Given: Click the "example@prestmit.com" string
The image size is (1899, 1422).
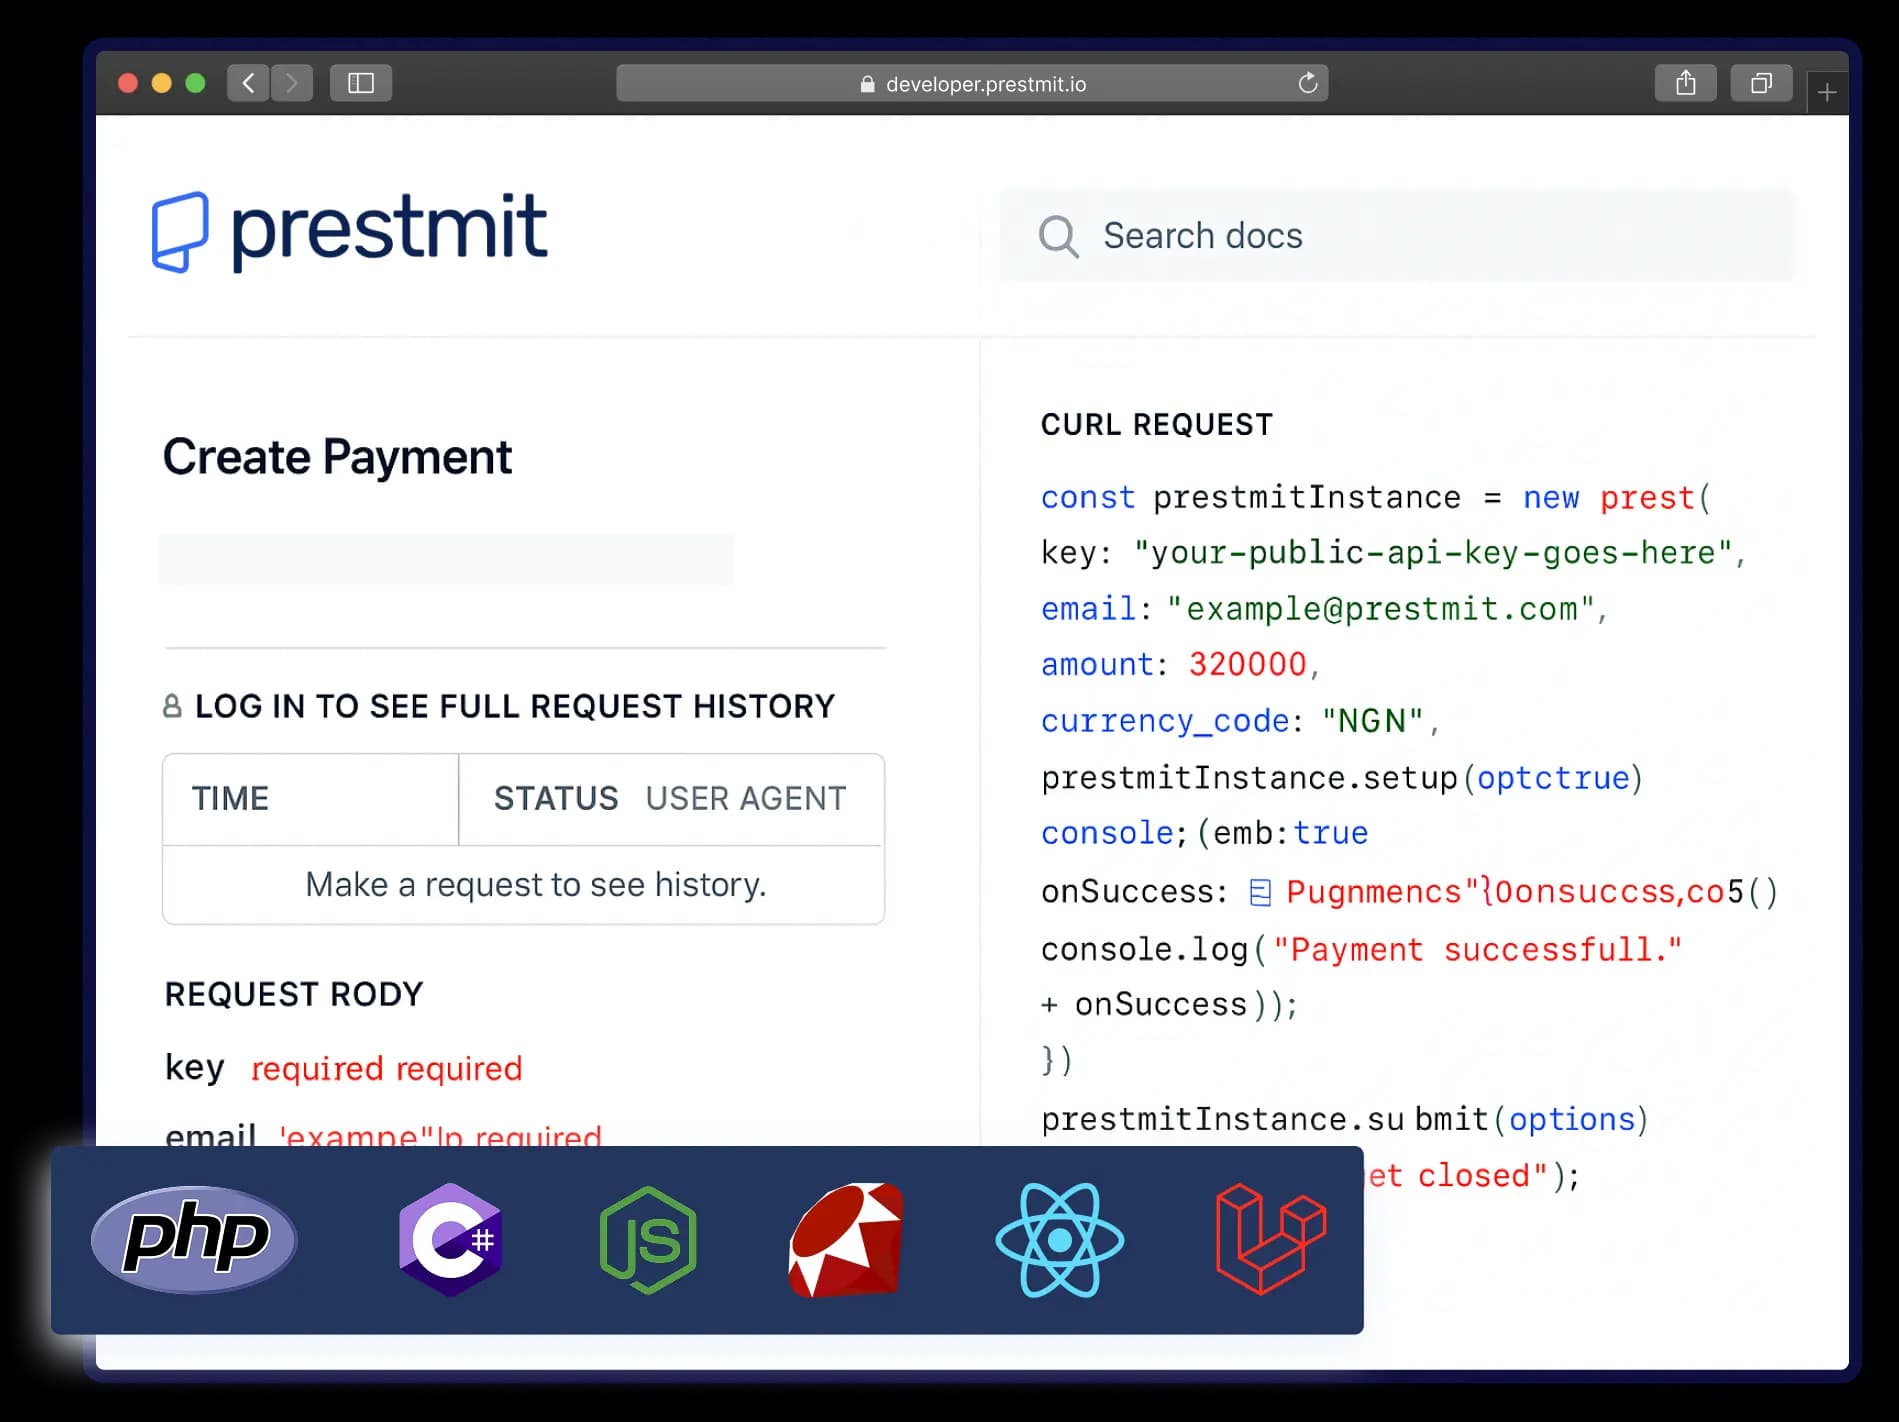Looking at the screenshot, I should click(1380, 608).
